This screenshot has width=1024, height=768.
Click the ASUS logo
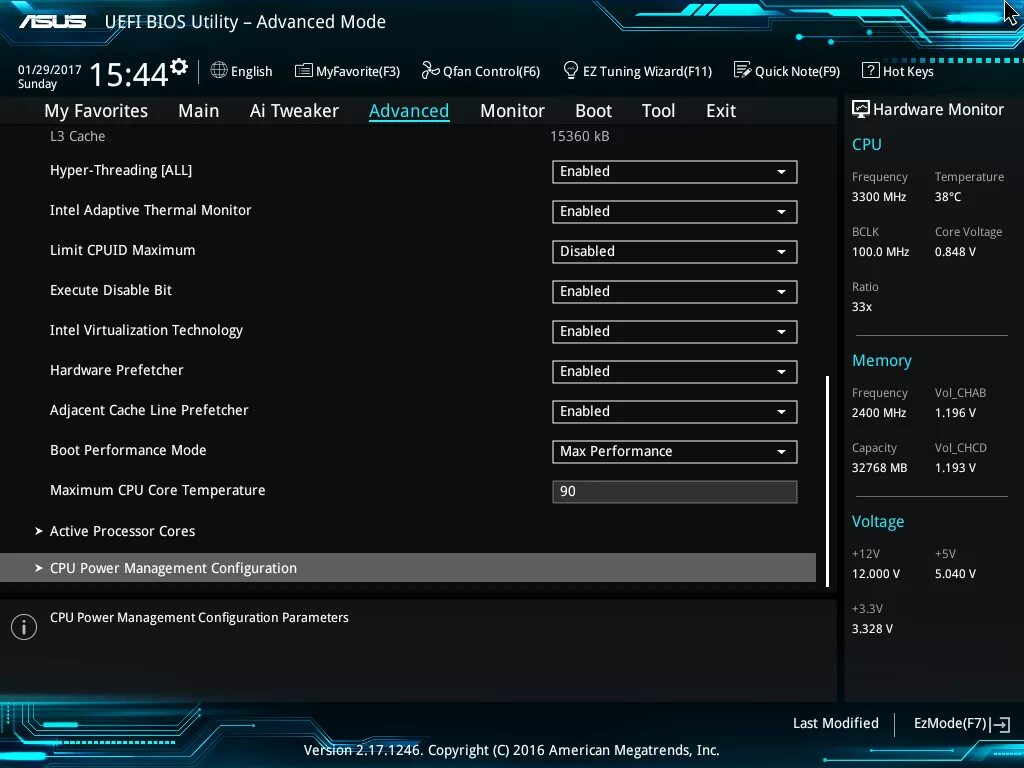pyautogui.click(x=52, y=22)
